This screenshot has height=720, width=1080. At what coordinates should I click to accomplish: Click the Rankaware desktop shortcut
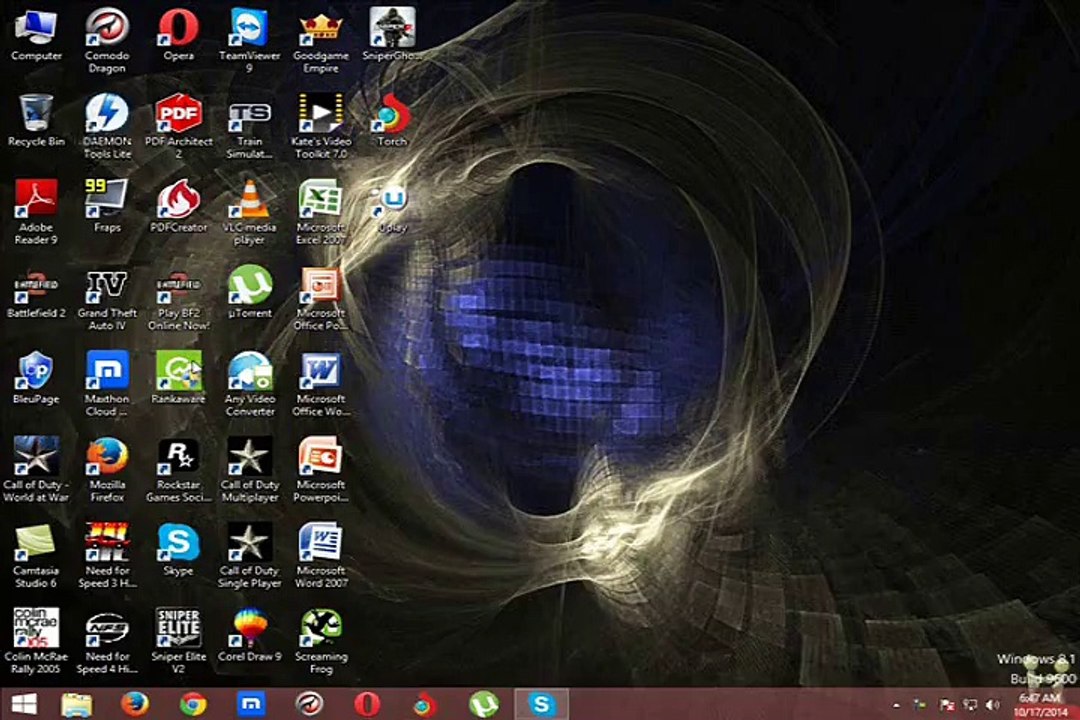[178, 378]
